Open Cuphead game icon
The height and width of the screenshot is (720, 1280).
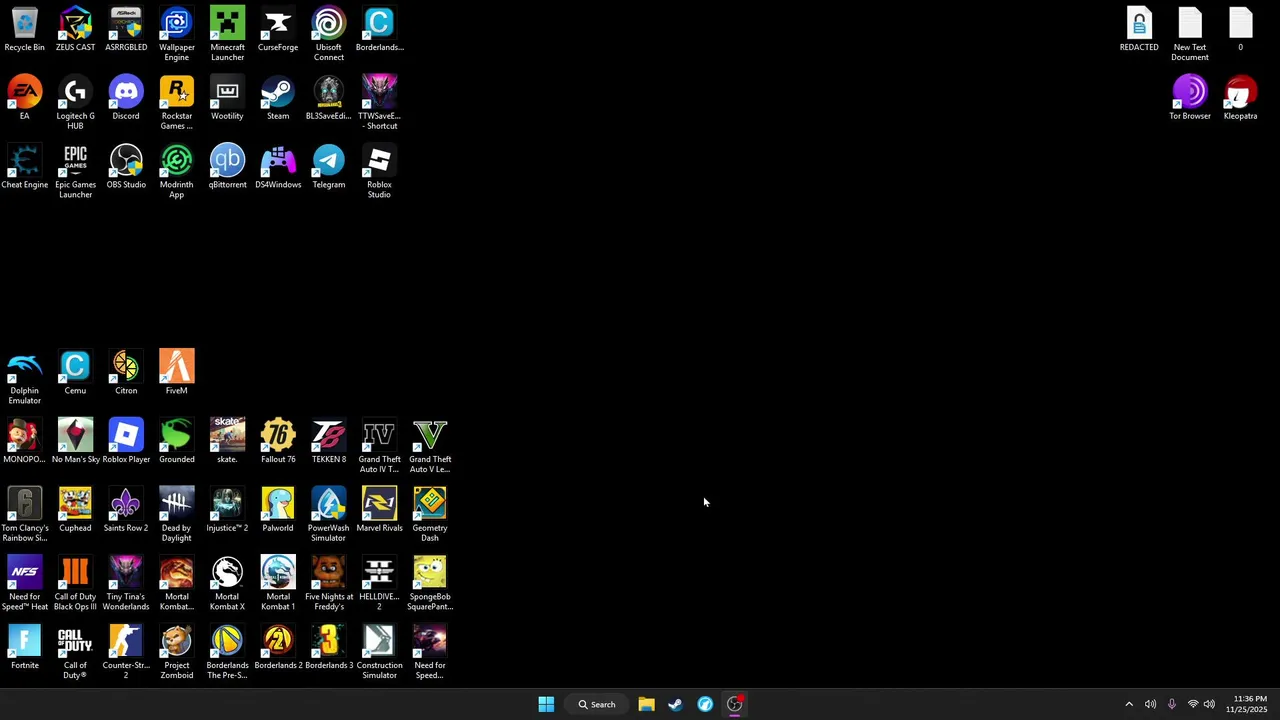(75, 511)
